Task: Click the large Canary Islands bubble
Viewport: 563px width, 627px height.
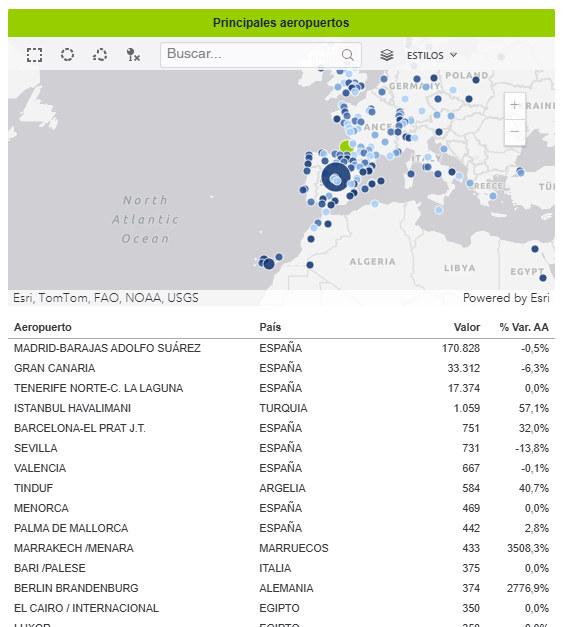Action: tap(269, 264)
